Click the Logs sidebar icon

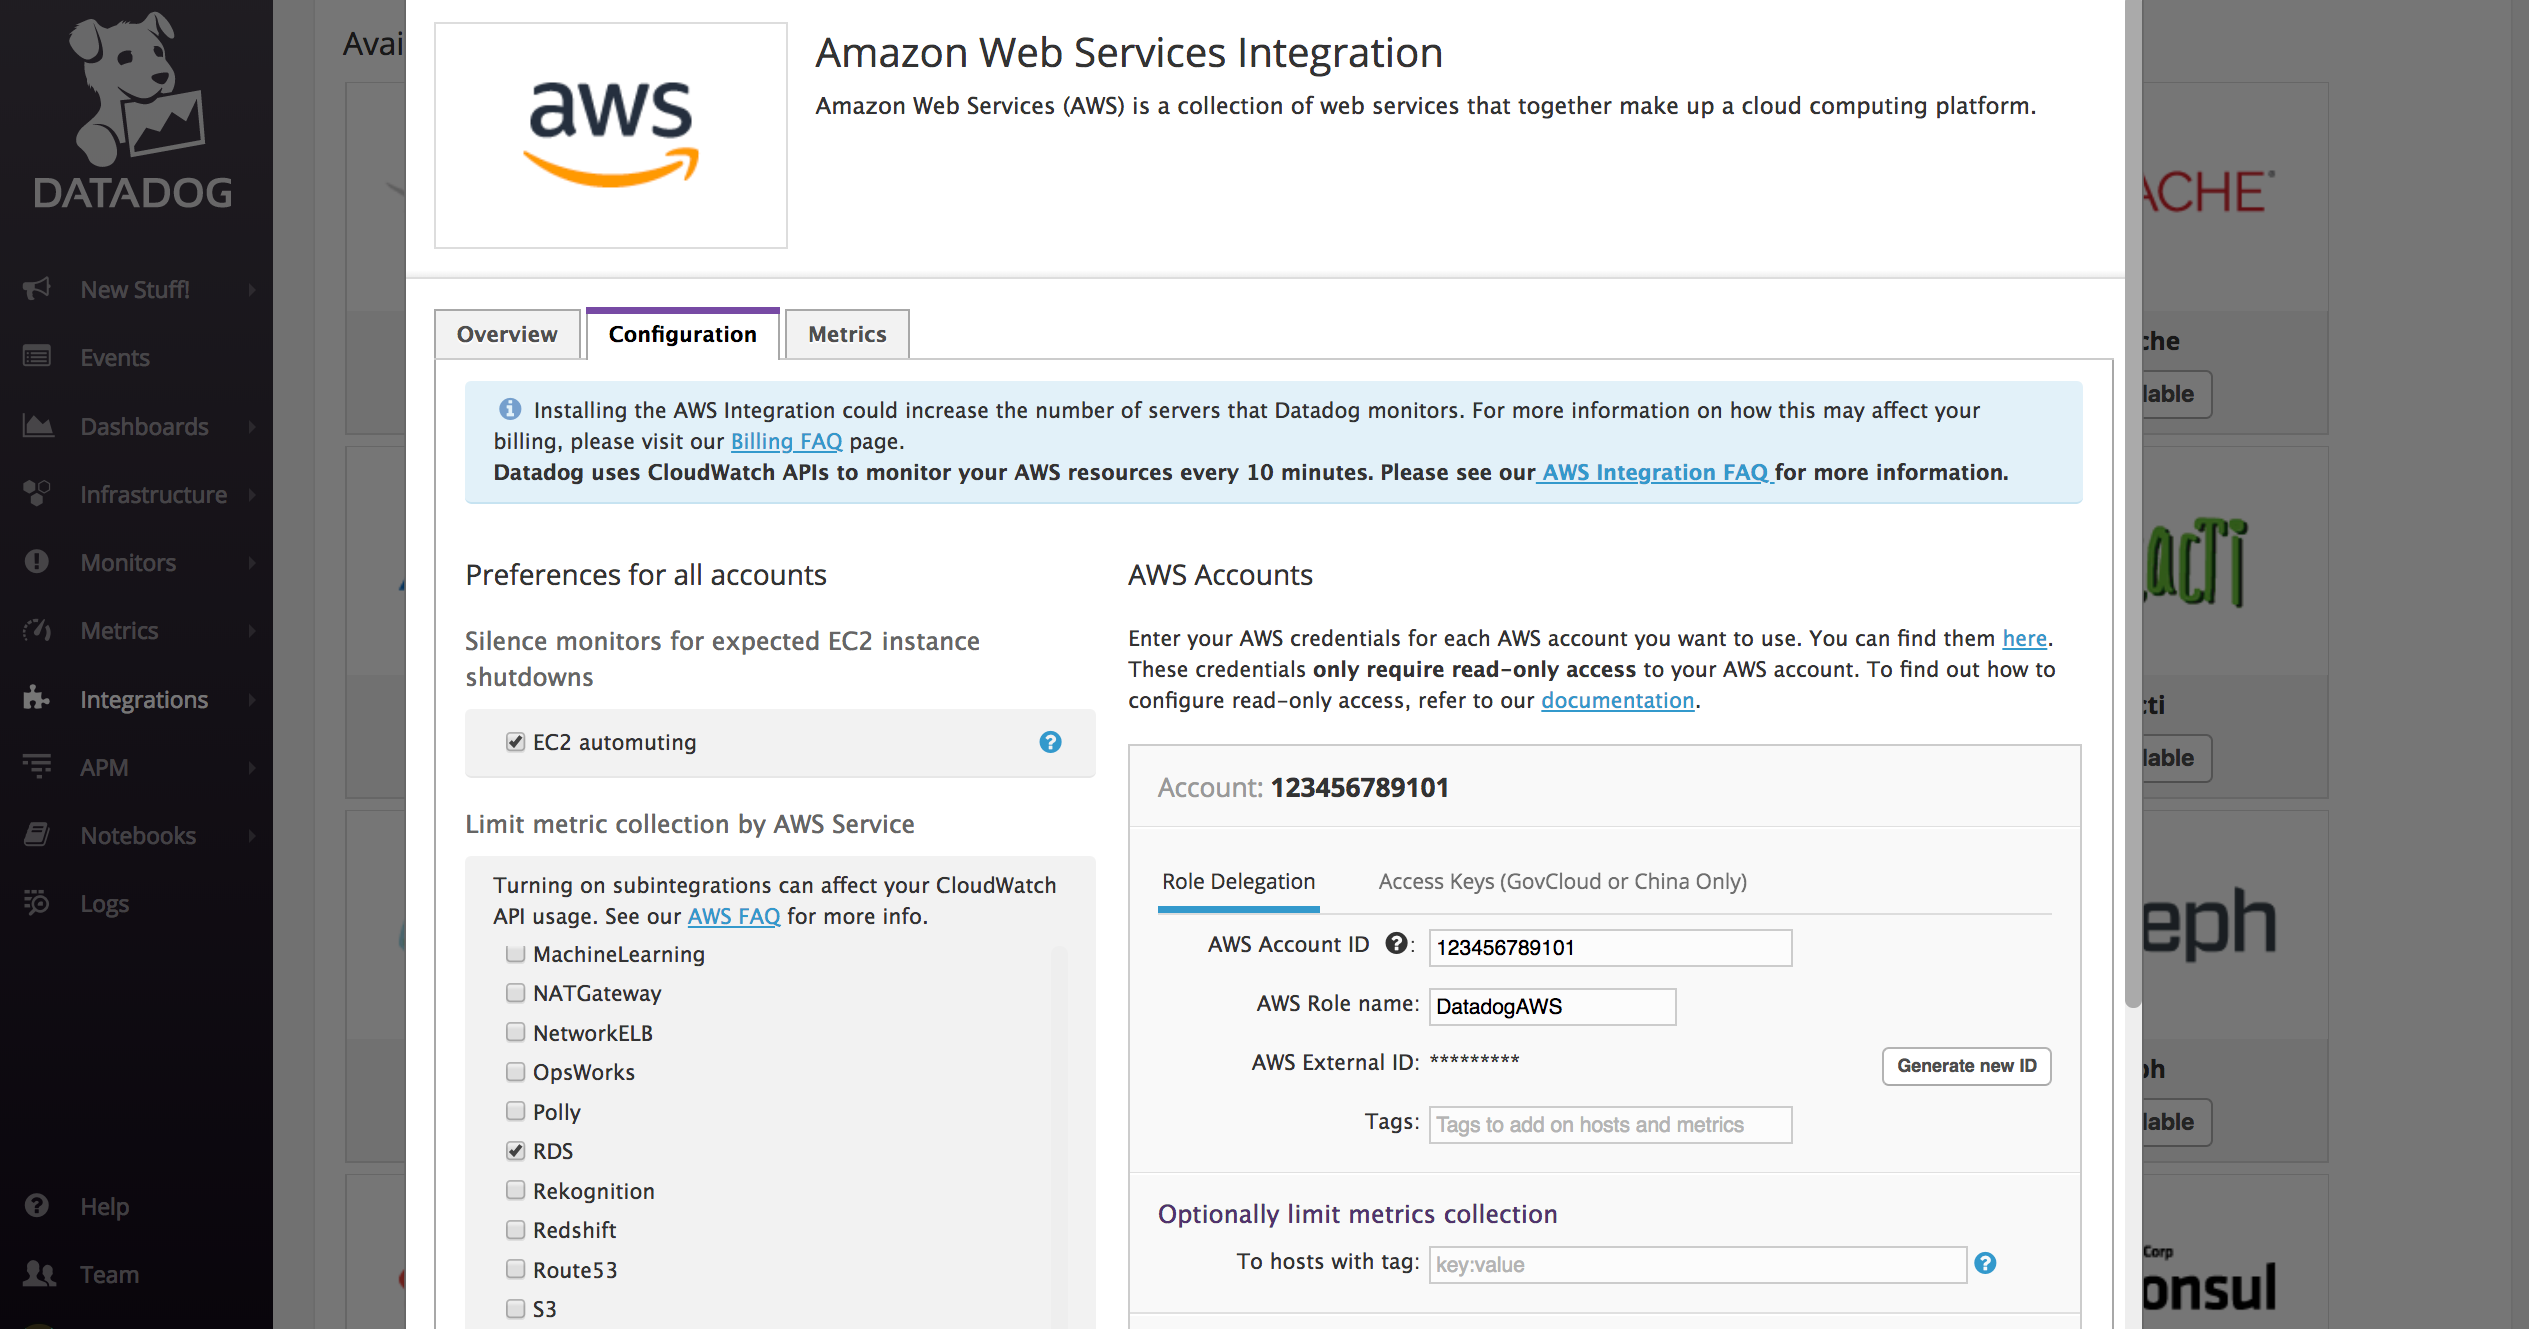[x=37, y=903]
